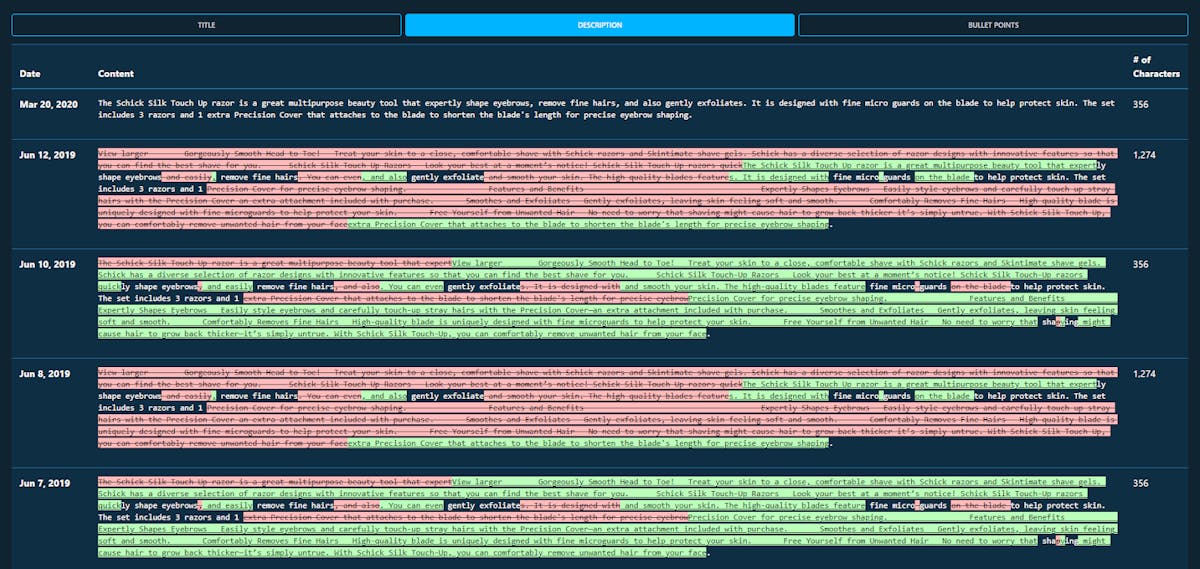Click the Jun 12, 2019 description diff text

click(x=607, y=189)
